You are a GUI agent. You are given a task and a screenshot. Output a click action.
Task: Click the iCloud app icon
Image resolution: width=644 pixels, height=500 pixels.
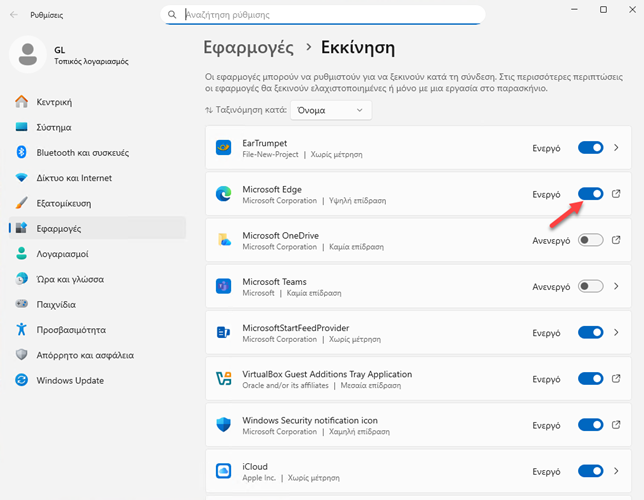(x=223, y=471)
